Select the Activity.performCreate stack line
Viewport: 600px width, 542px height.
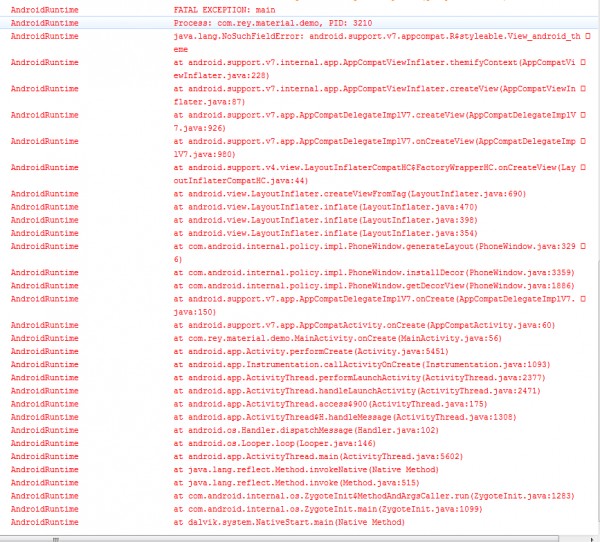[x=311, y=351]
